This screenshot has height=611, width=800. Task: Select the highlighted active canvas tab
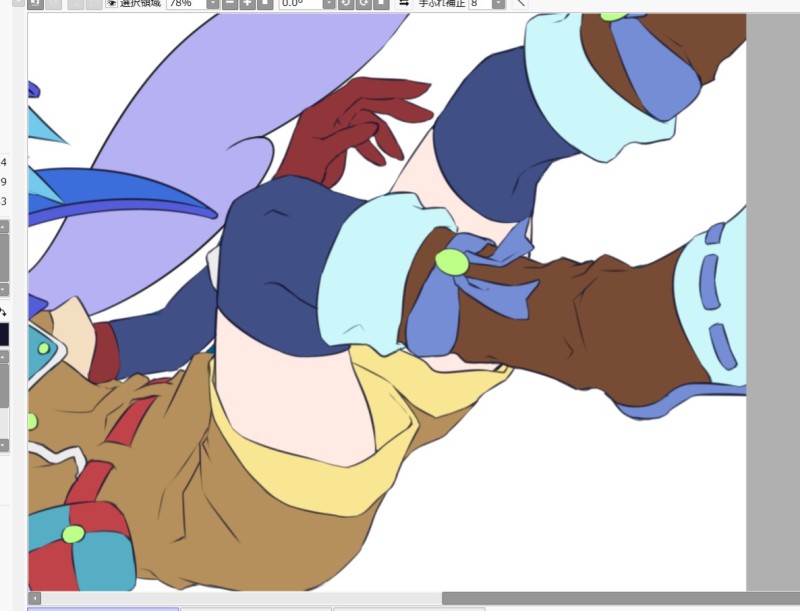[103, 609]
